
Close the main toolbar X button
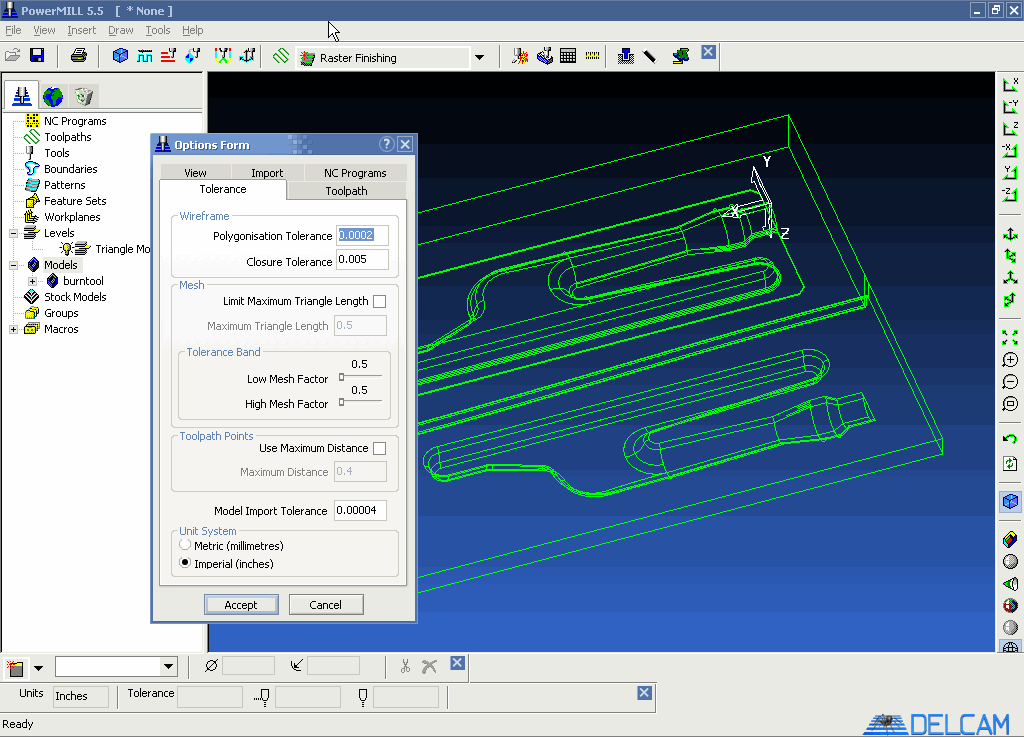coord(709,52)
